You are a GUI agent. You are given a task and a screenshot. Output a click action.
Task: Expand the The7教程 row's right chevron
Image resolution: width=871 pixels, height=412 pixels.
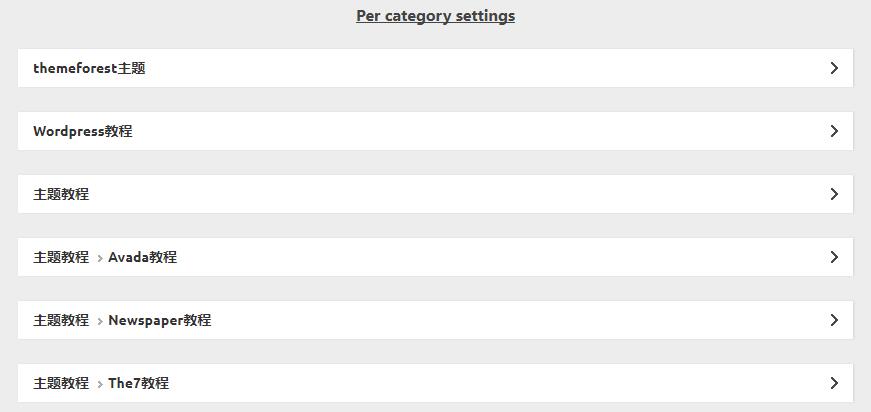point(834,383)
